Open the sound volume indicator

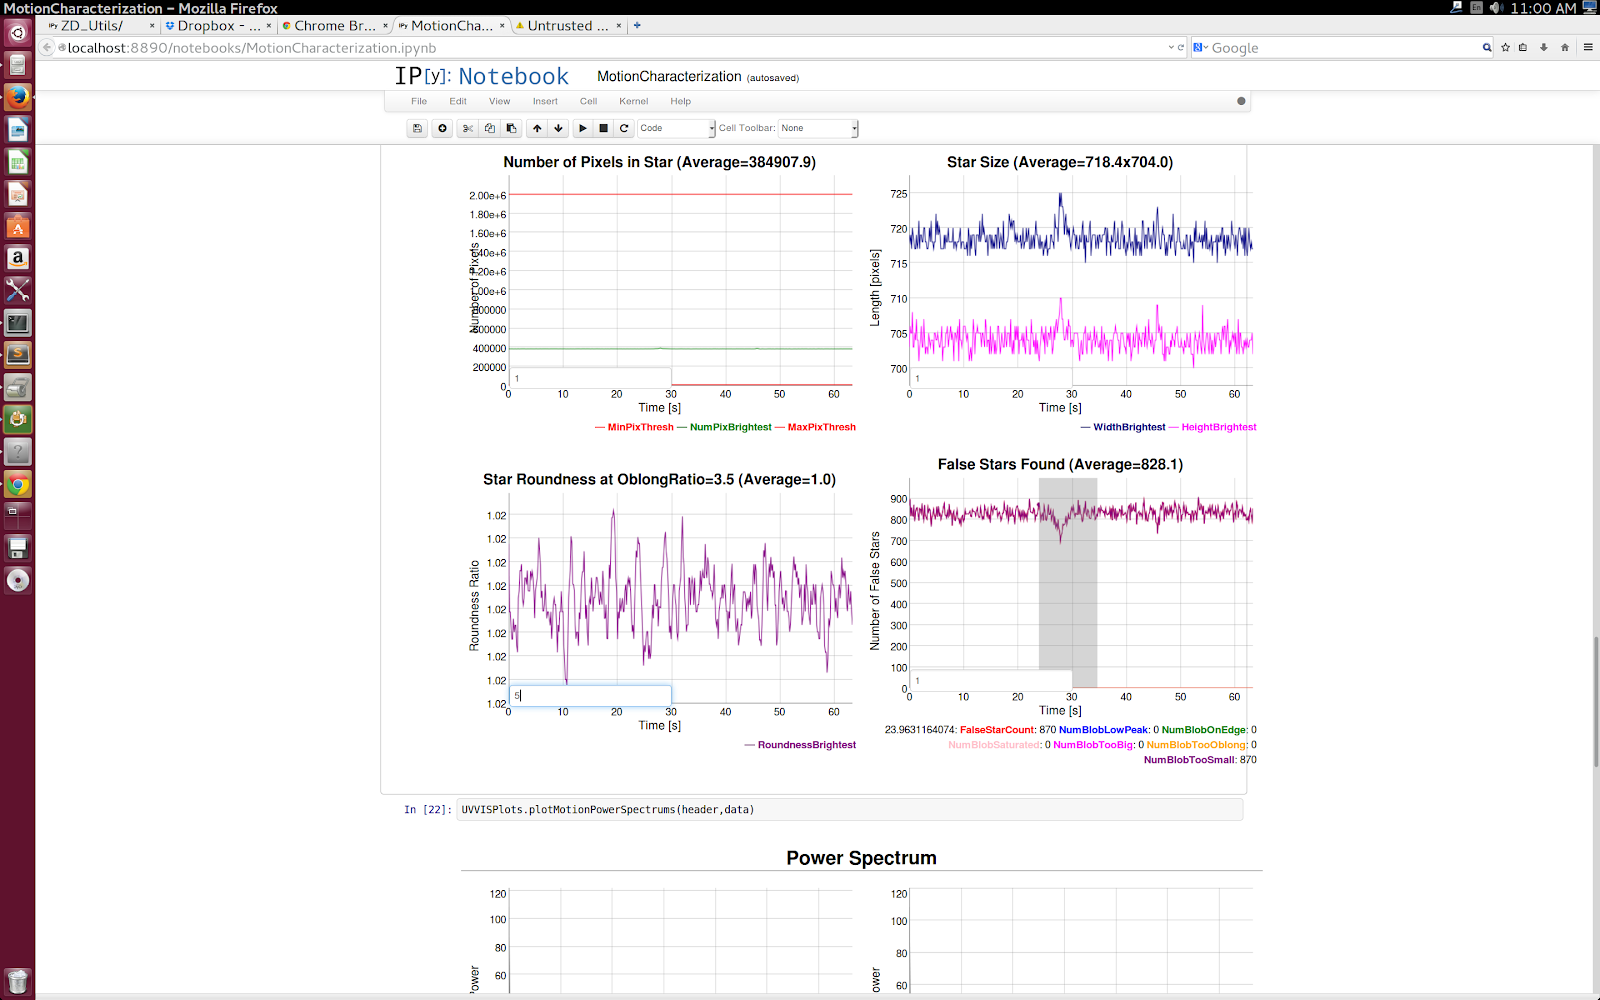click(1495, 8)
